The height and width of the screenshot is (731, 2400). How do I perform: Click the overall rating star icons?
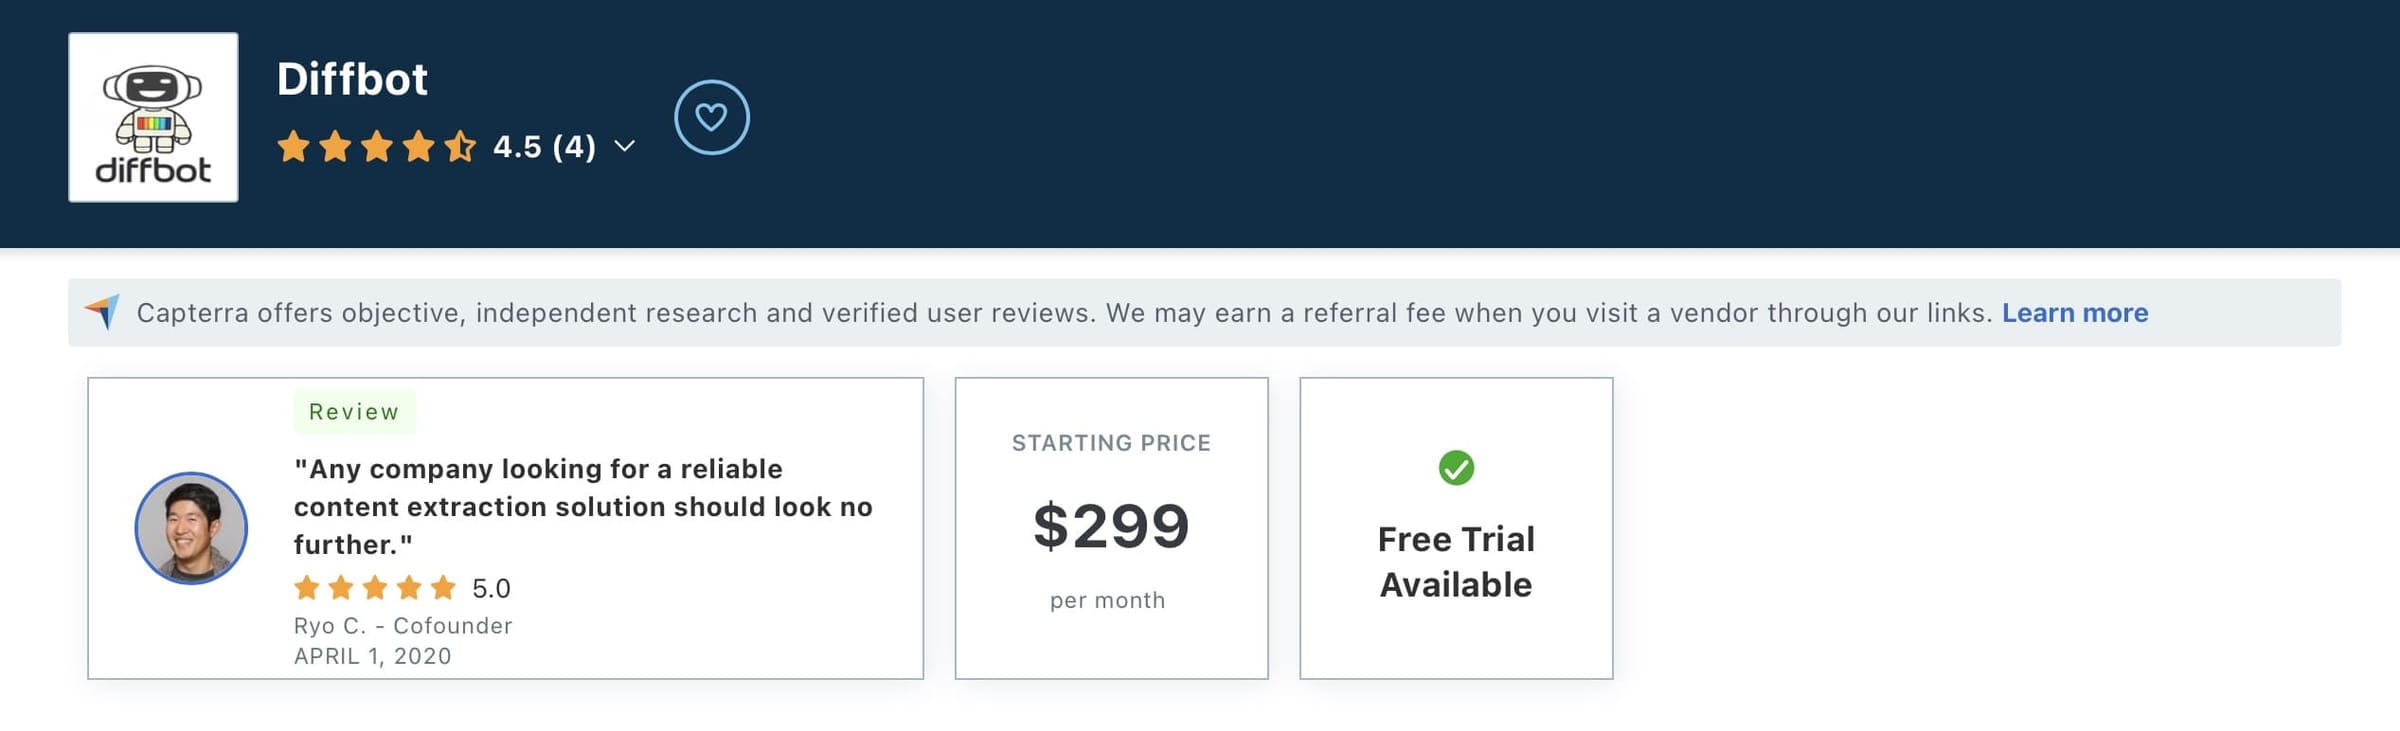tap(376, 147)
